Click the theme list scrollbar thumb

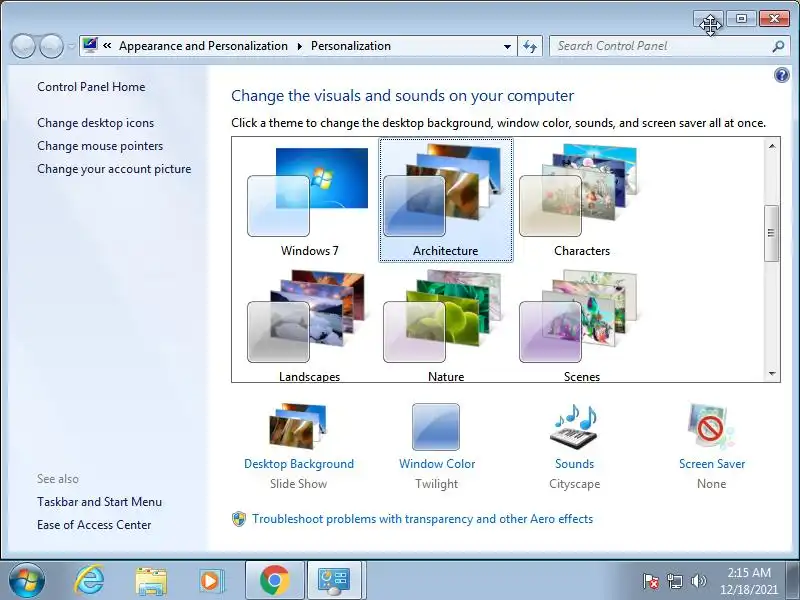(771, 233)
